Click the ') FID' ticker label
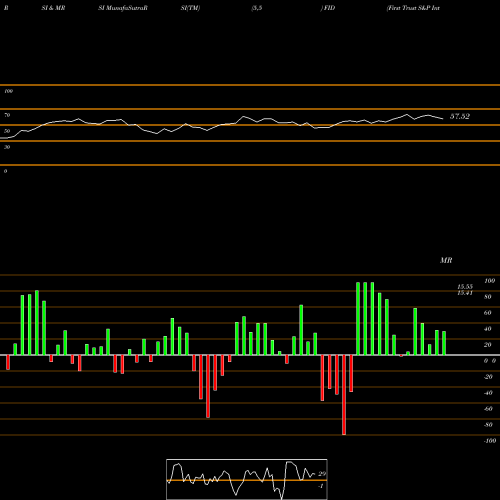The image size is (500, 500). (328, 8)
